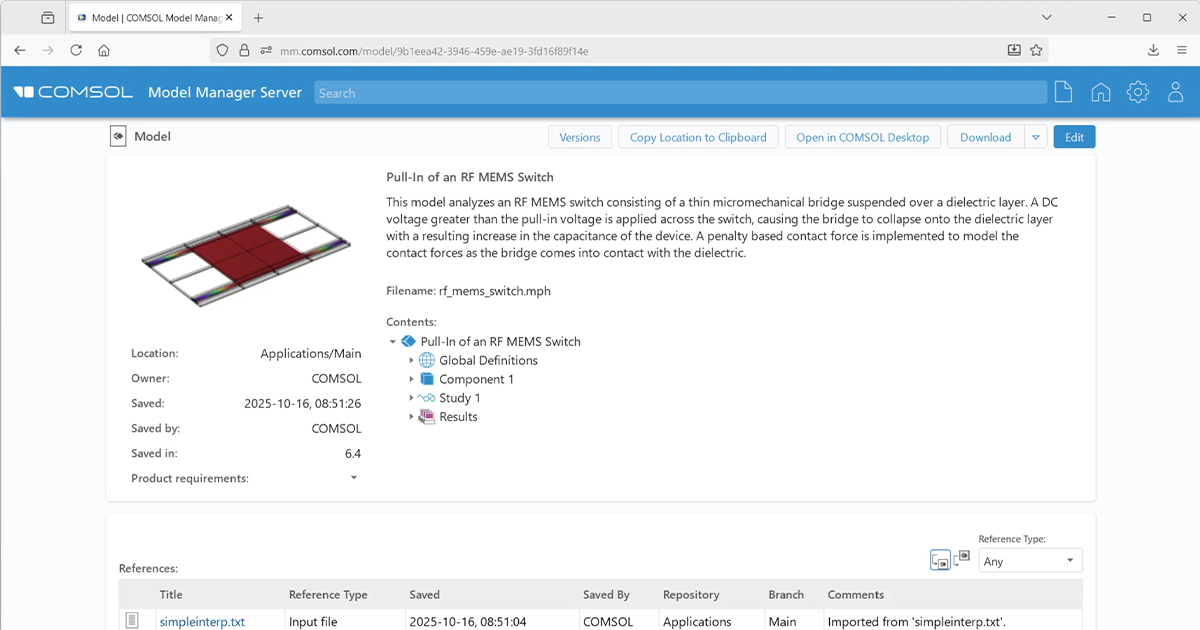
Task: Open the user account icon
Action: (1176, 93)
